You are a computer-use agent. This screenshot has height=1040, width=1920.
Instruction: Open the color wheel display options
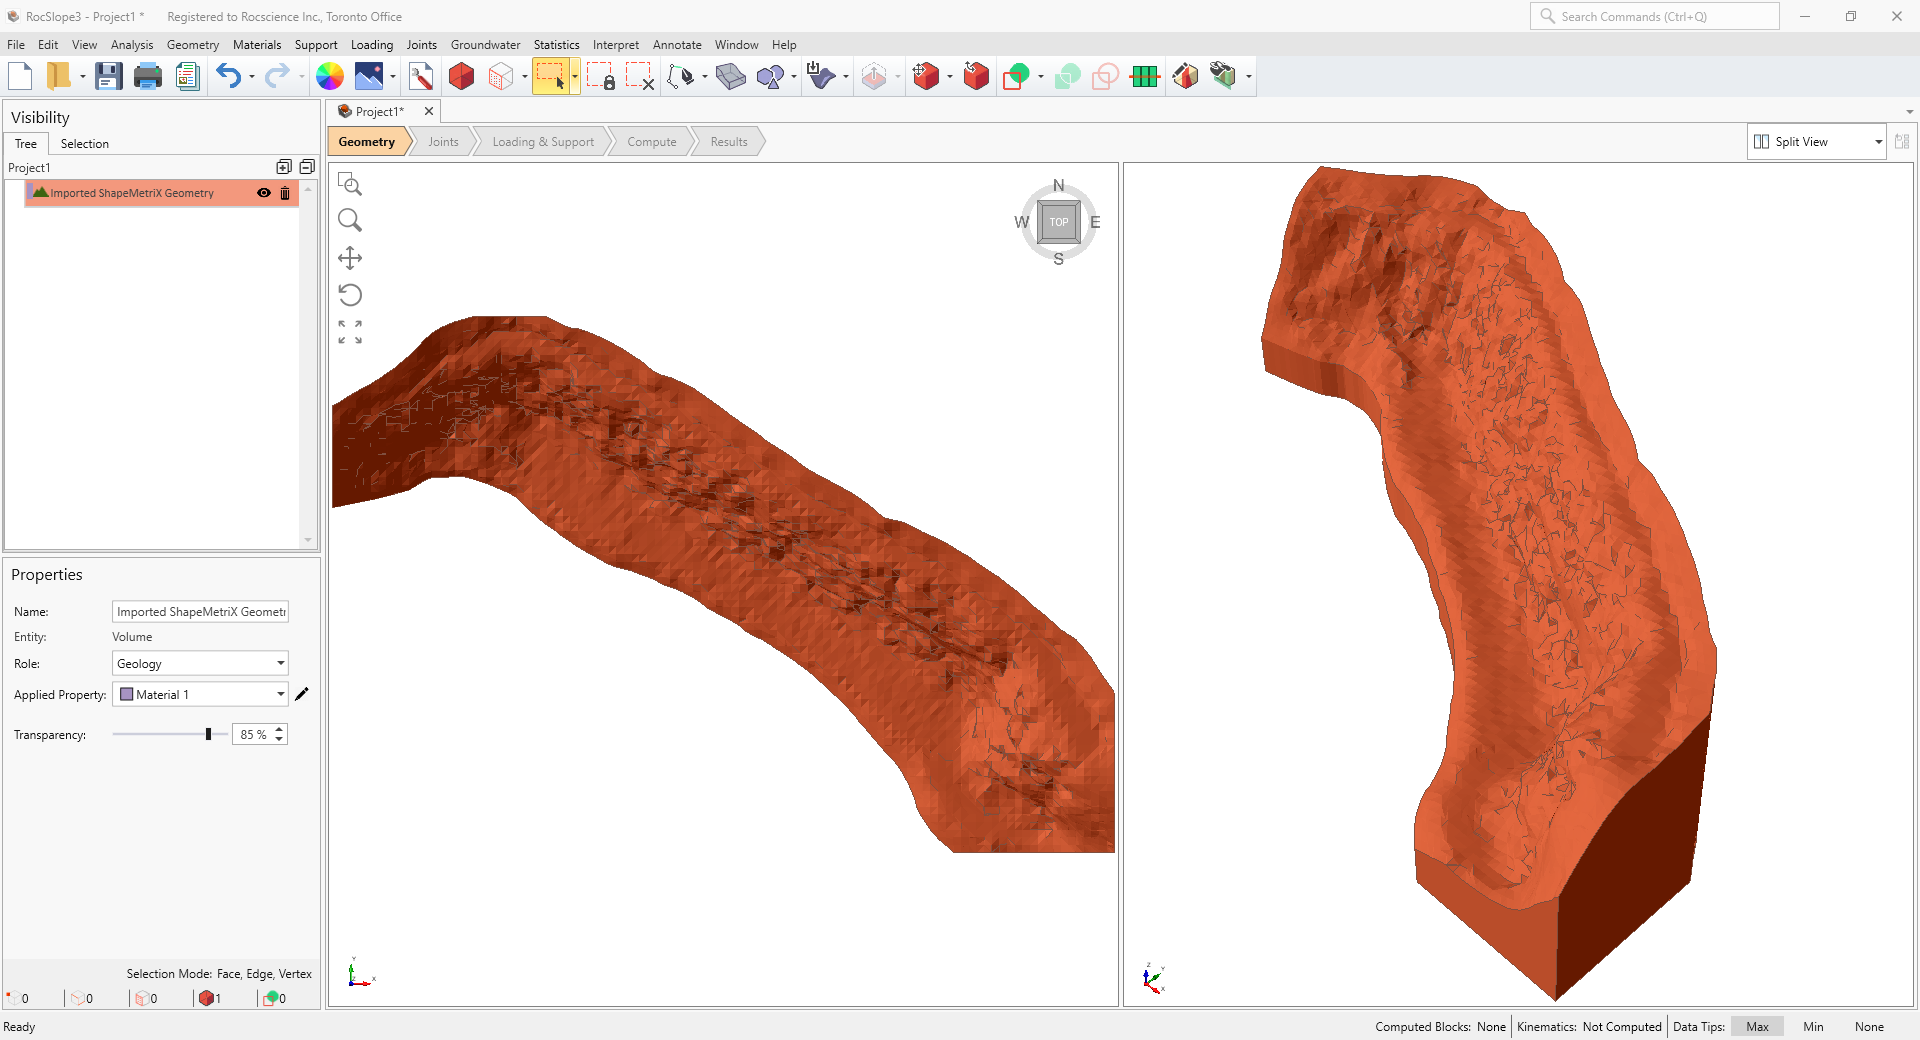[x=329, y=76]
